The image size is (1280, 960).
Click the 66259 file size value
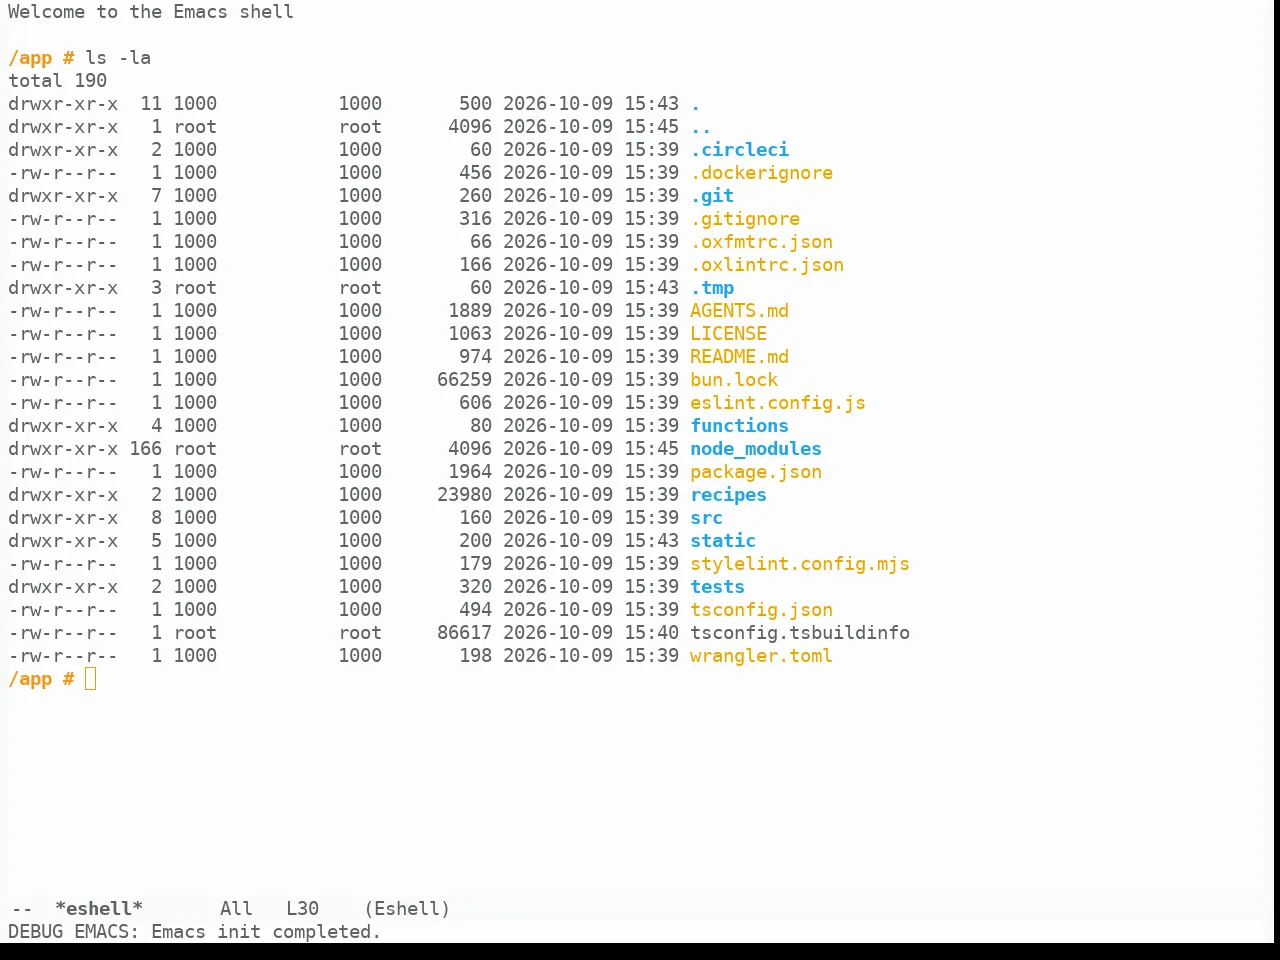pyautogui.click(x=464, y=380)
